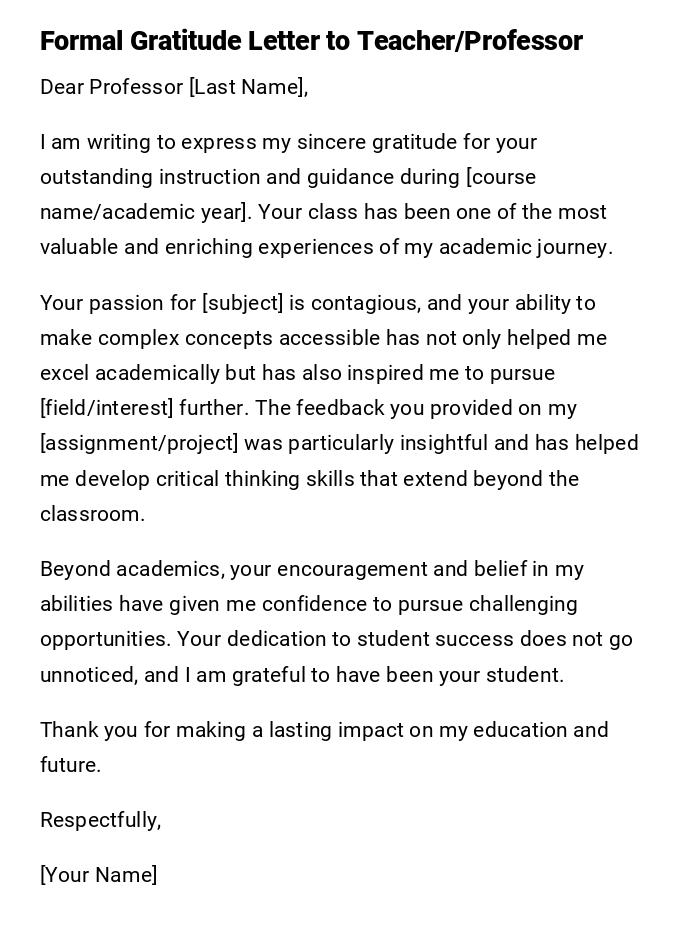The width and height of the screenshot is (700, 938).
Task: Click the word Respectfully in the closing
Action: [98, 820]
